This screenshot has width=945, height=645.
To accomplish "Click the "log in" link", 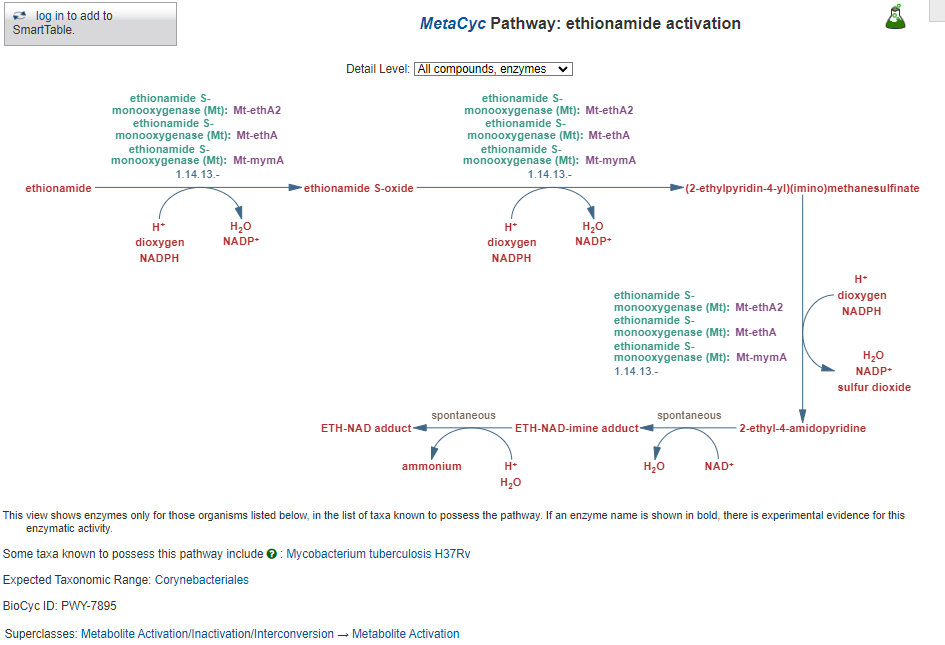I will [x=50, y=16].
